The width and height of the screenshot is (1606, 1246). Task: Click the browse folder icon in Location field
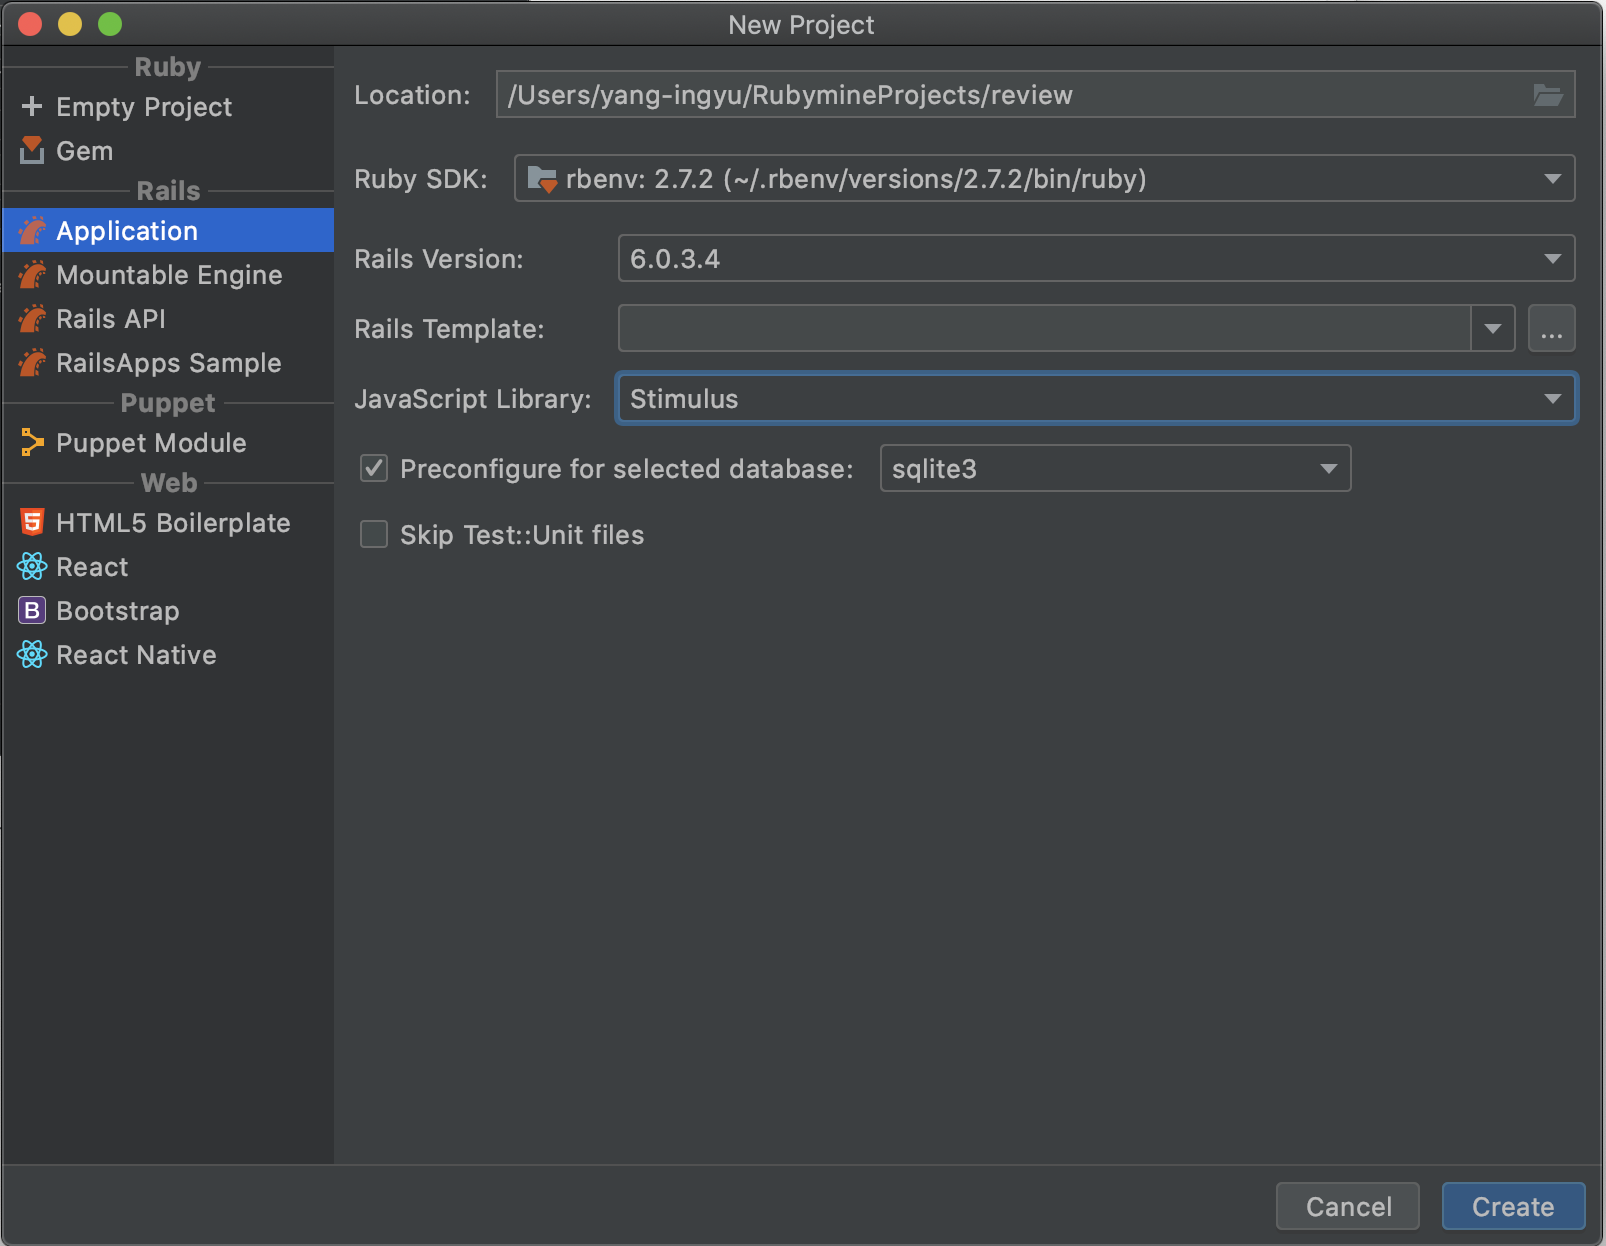click(1548, 95)
